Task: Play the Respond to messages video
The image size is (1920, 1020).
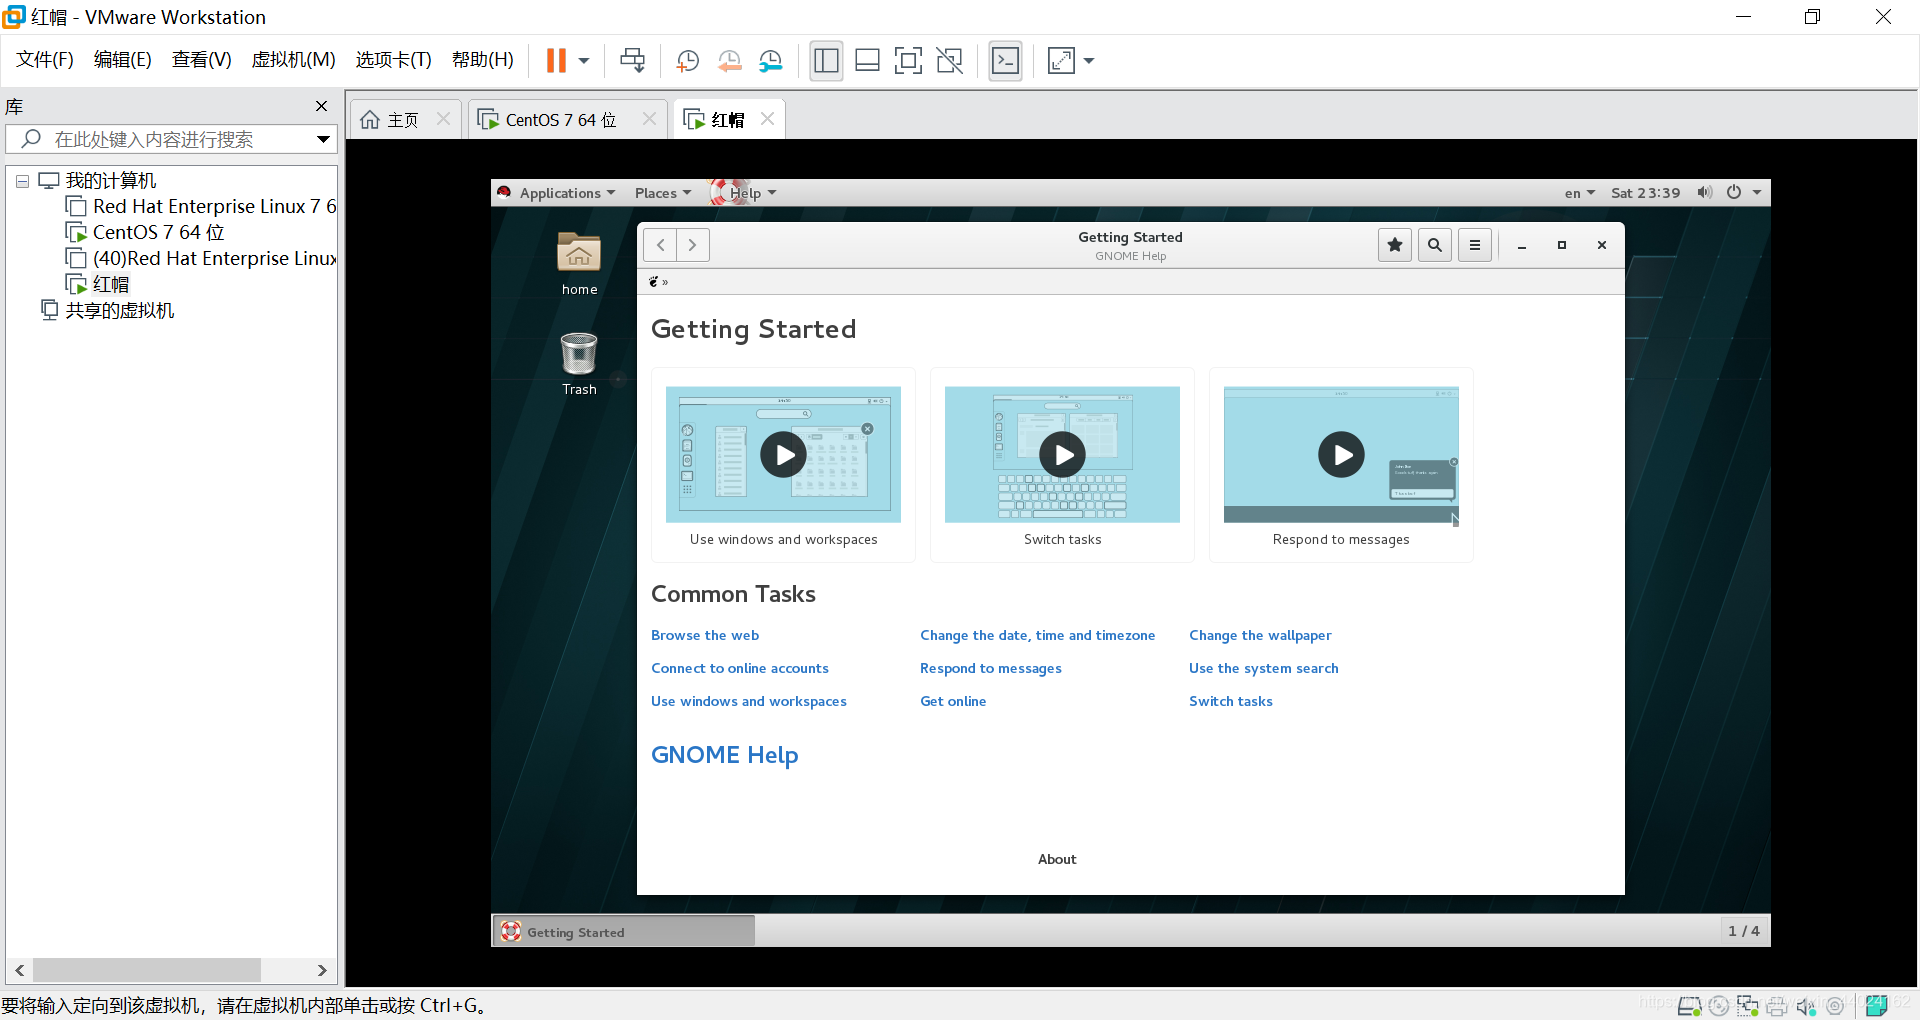Action: click(1342, 455)
